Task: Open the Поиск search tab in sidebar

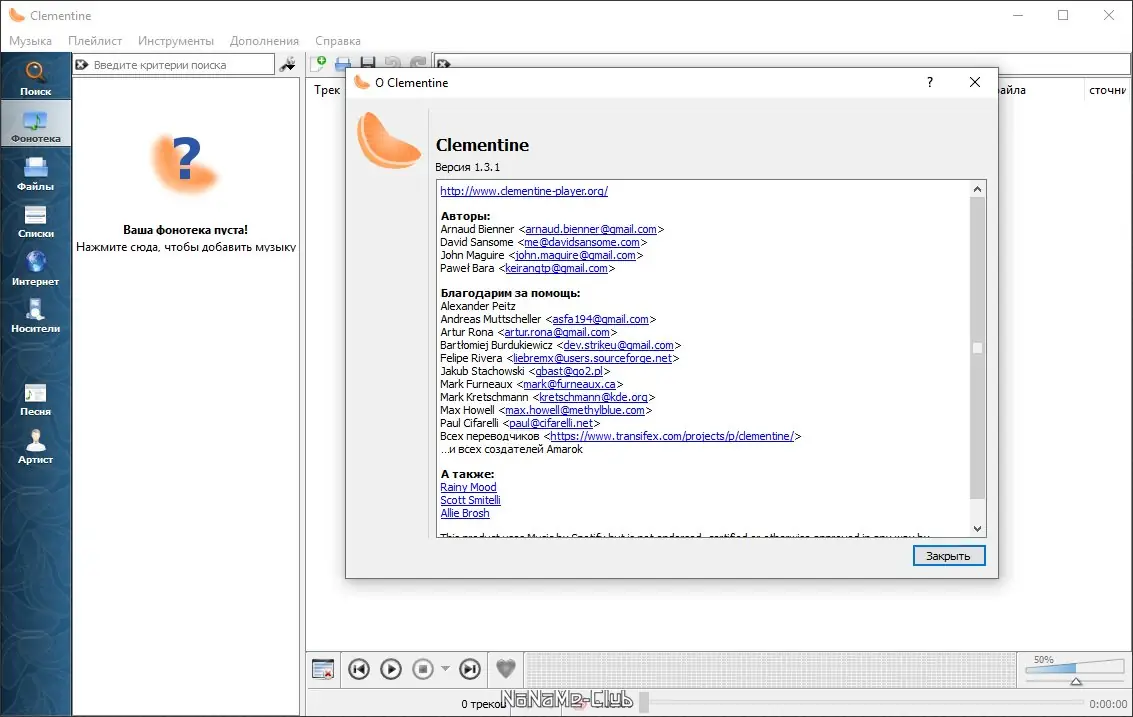Action: pos(35,78)
